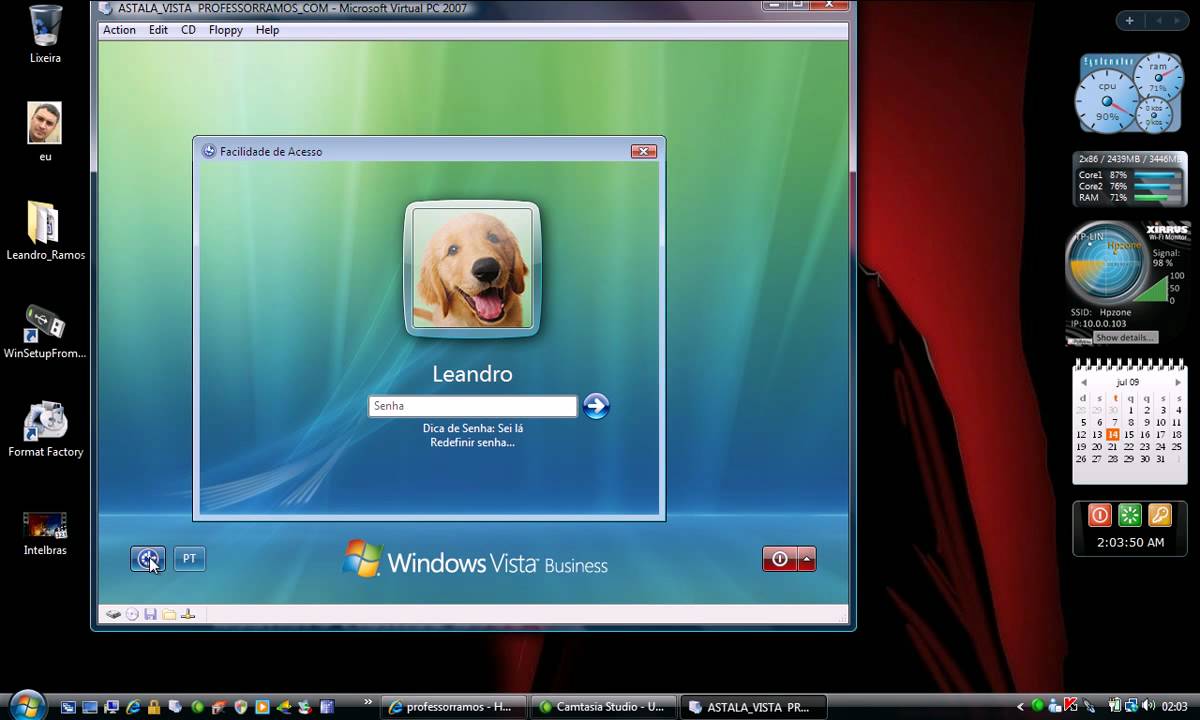1200x720 pixels.
Task: Click the floppy disk status icon
Action: 150,614
